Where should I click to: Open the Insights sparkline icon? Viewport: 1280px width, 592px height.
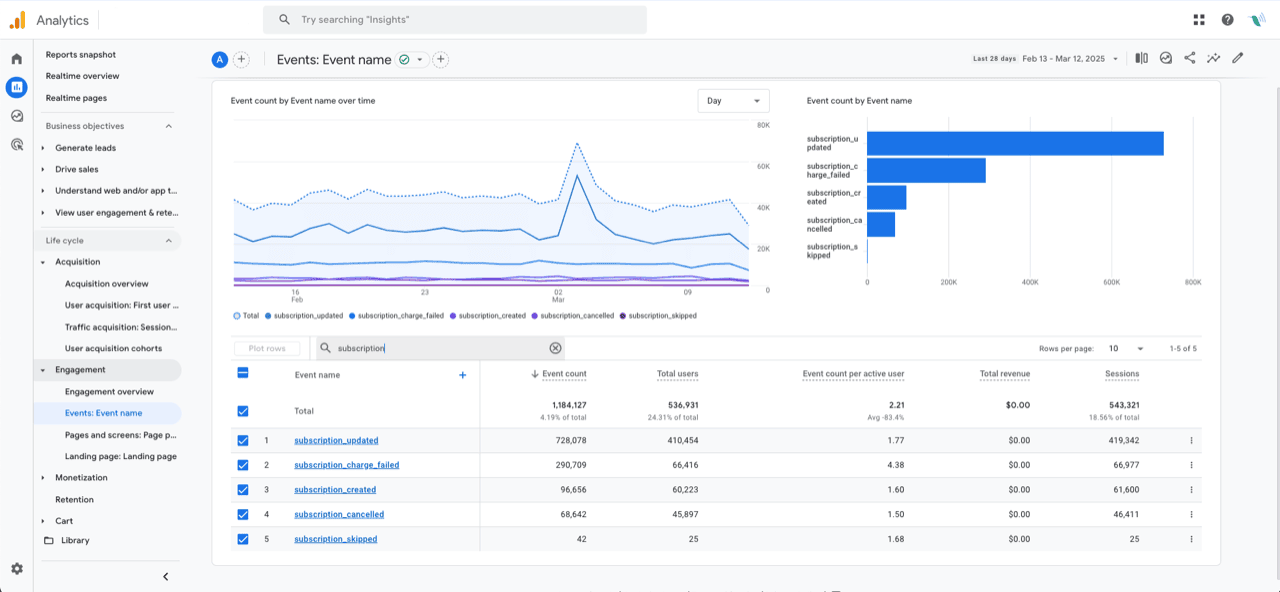1214,58
